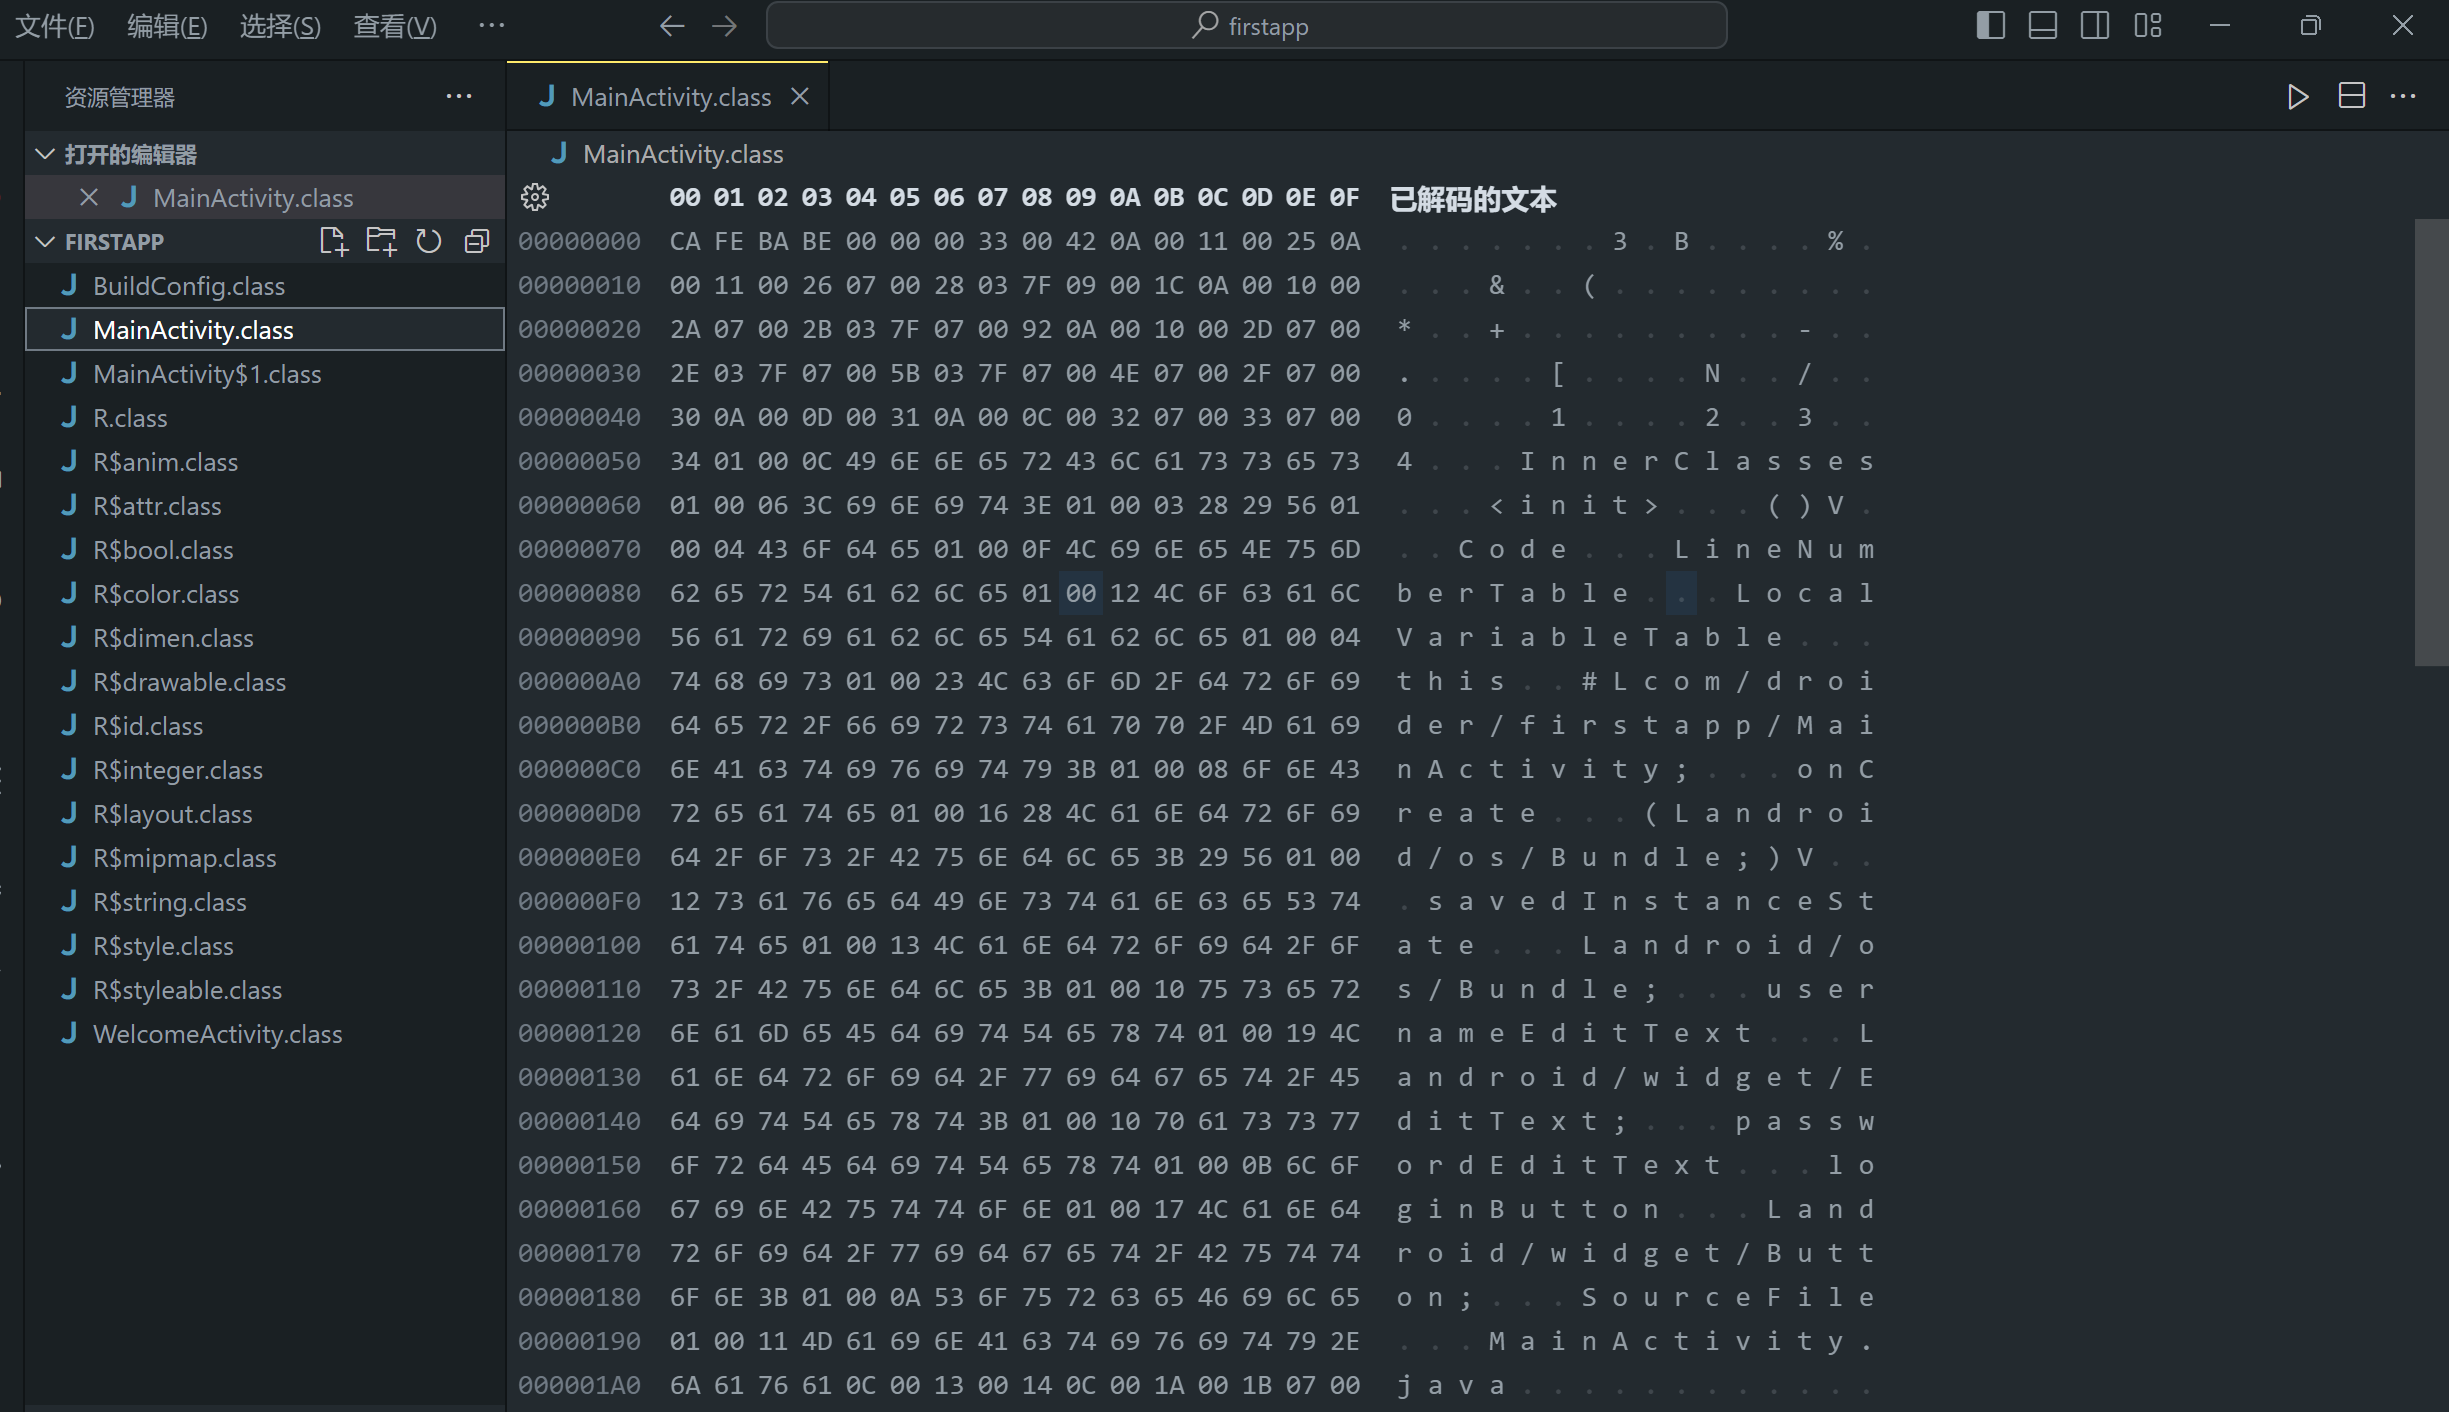Open R$string.class file

coord(265,902)
